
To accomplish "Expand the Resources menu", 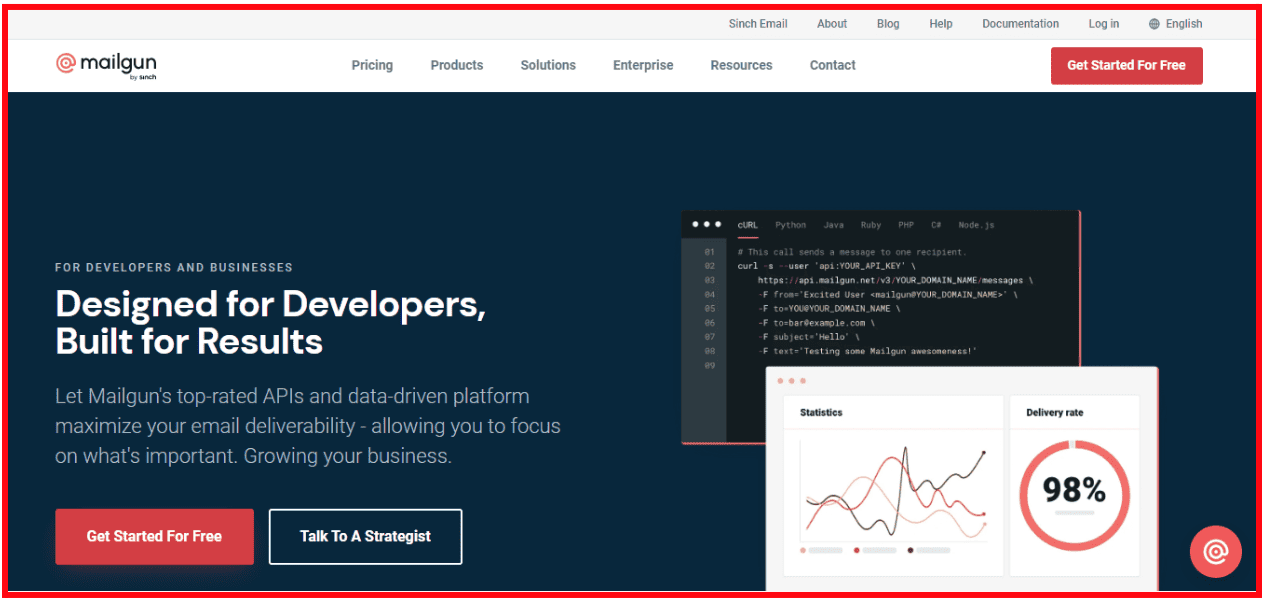I will pyautogui.click(x=741, y=65).
